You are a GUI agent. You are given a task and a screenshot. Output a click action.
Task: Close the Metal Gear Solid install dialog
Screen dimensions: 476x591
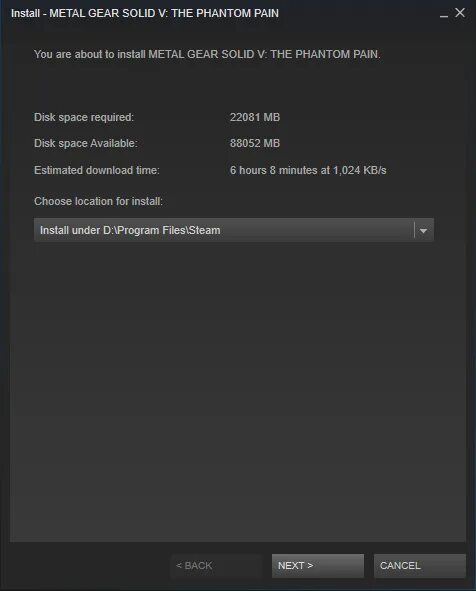(x=460, y=13)
